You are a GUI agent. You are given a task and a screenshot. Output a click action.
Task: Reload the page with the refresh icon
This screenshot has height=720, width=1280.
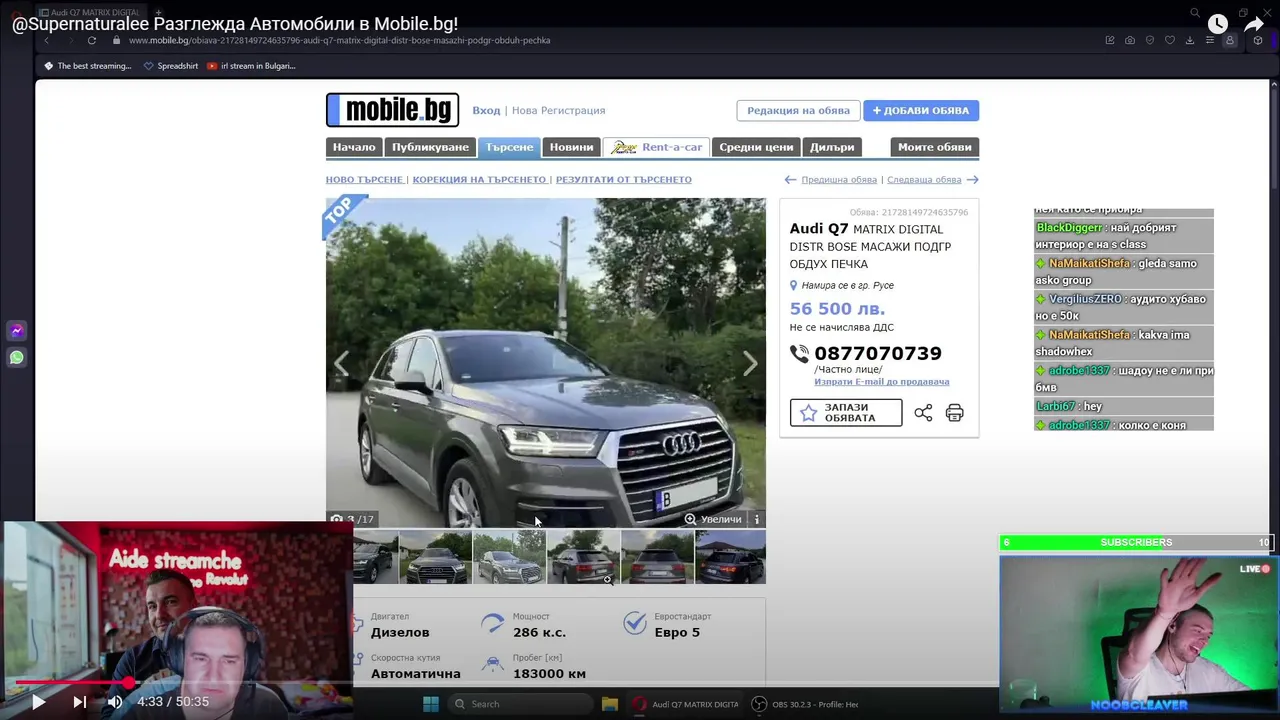point(91,40)
